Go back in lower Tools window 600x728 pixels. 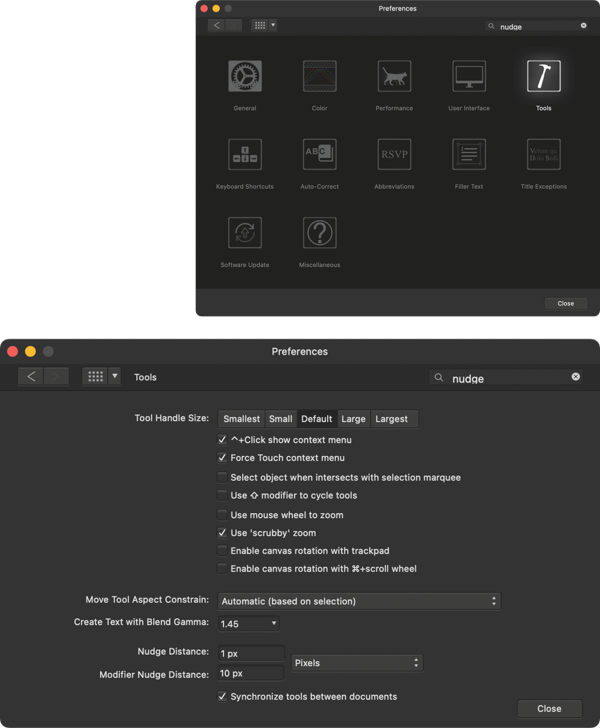tap(31, 377)
